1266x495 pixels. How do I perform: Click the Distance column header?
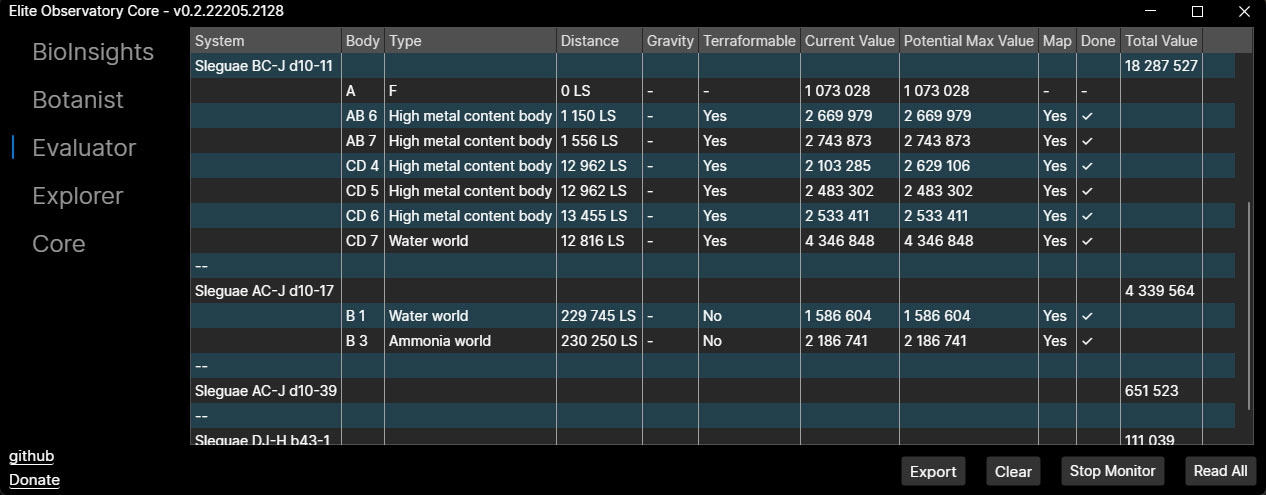pos(599,41)
